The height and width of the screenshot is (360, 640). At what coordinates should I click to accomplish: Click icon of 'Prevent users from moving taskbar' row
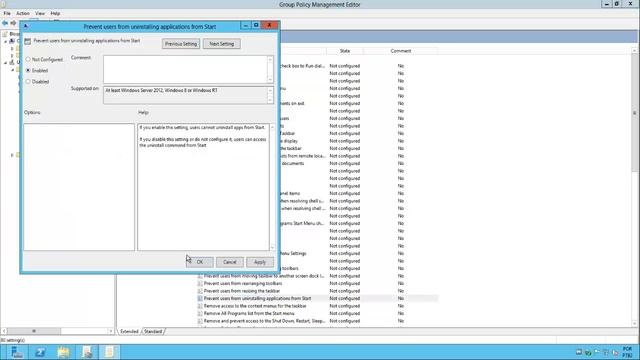click(200, 276)
